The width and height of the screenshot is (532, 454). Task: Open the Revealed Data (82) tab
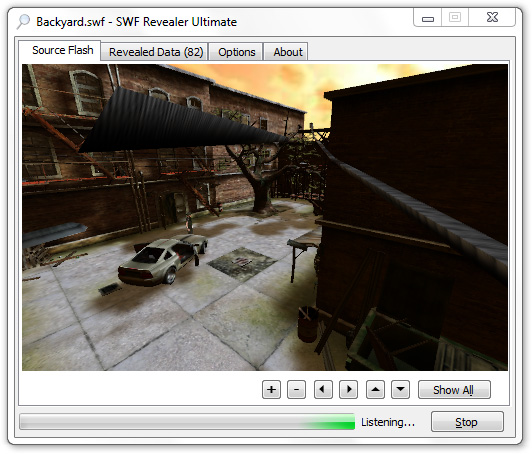[155, 52]
